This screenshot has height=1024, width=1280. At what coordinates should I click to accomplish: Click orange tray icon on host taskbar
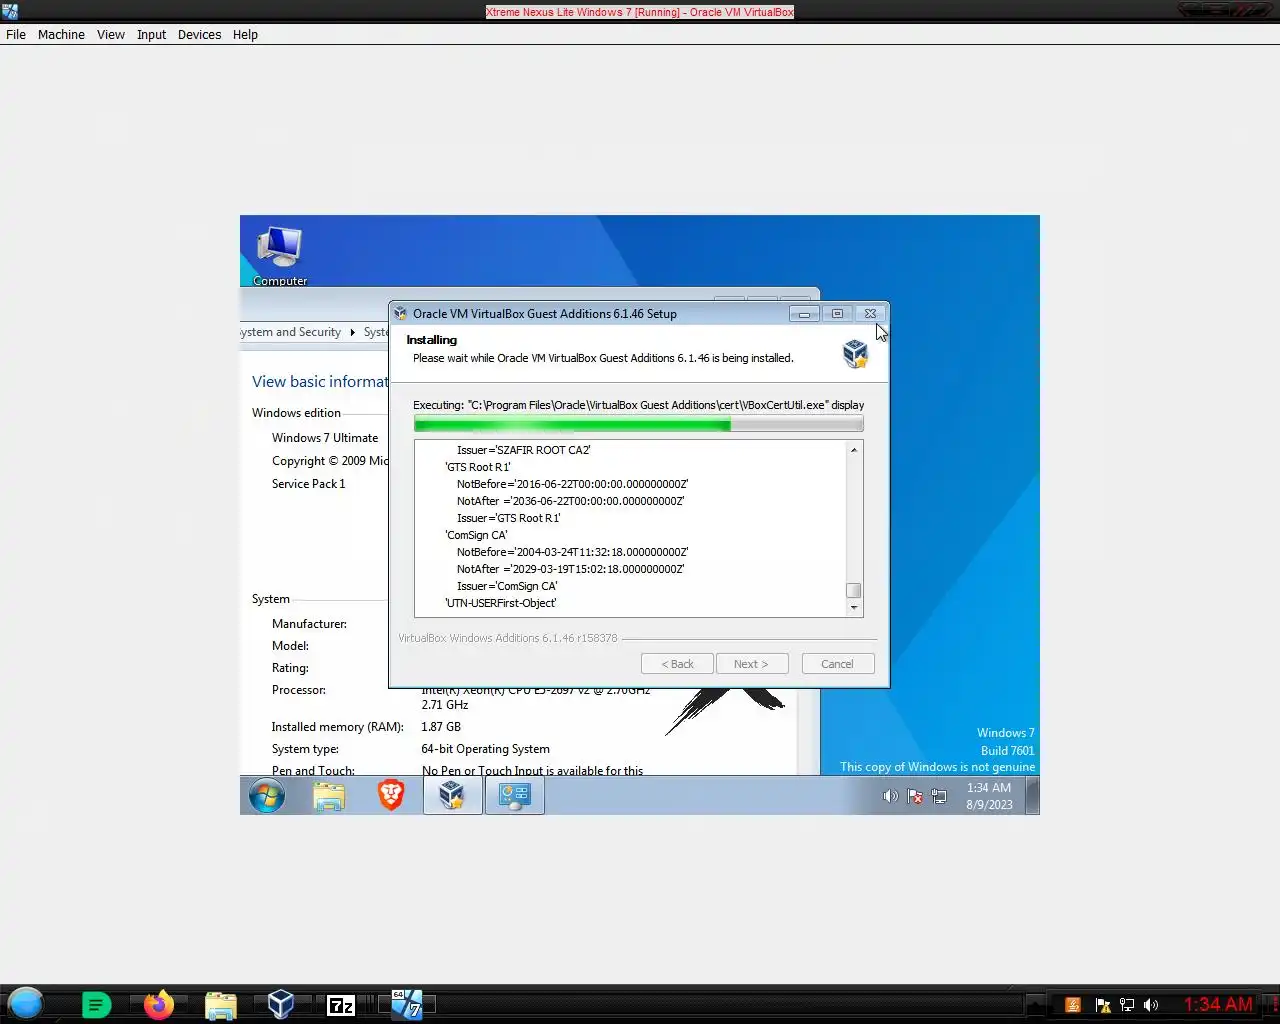coord(1073,1005)
